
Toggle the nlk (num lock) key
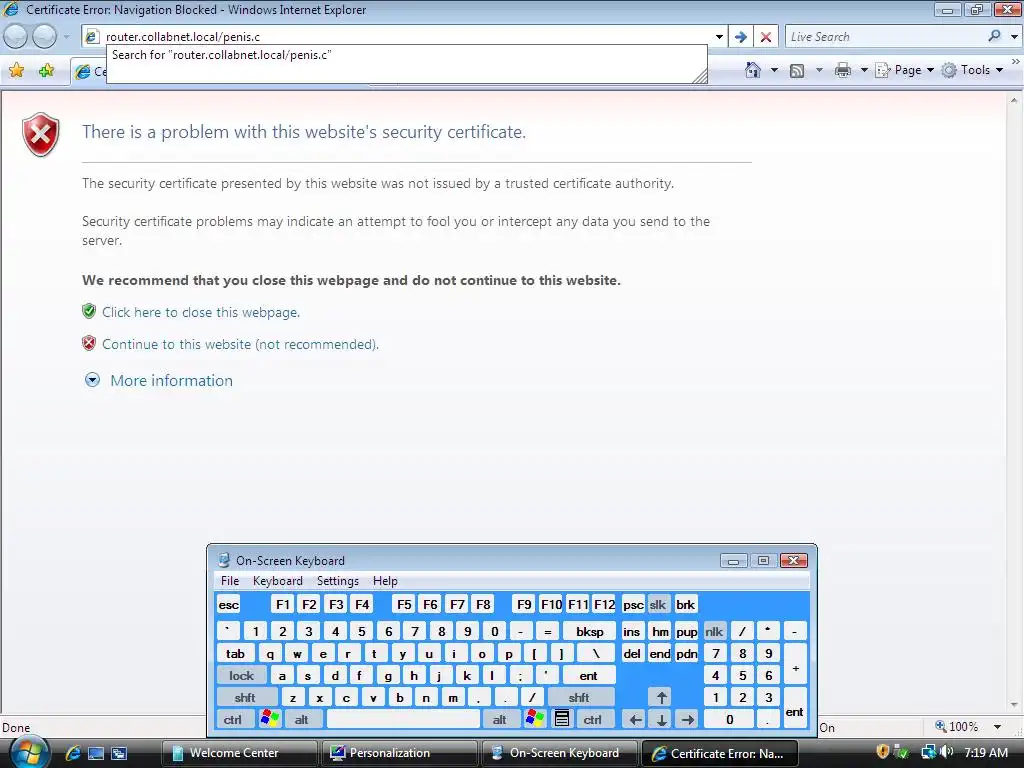pos(714,632)
